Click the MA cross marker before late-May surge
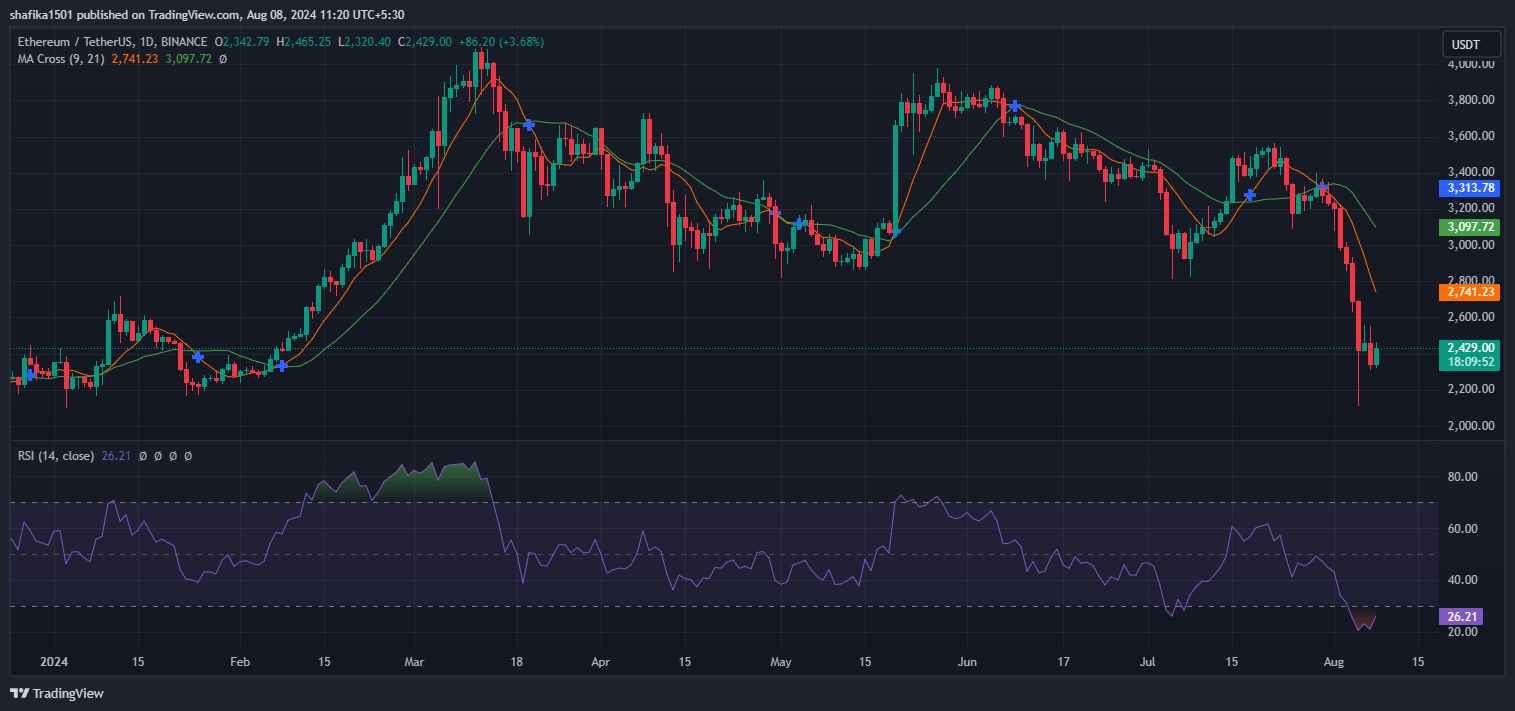 pos(896,232)
